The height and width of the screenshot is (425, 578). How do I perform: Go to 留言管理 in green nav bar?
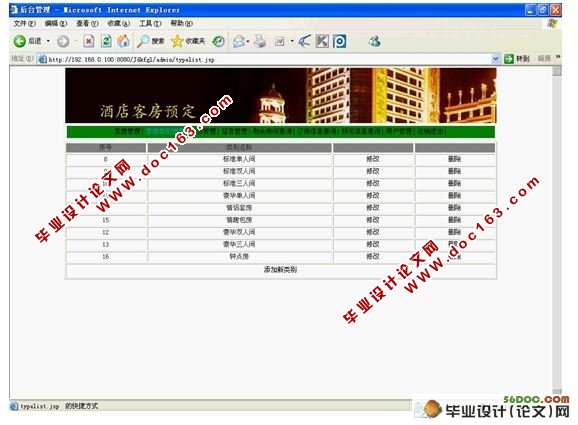point(235,132)
